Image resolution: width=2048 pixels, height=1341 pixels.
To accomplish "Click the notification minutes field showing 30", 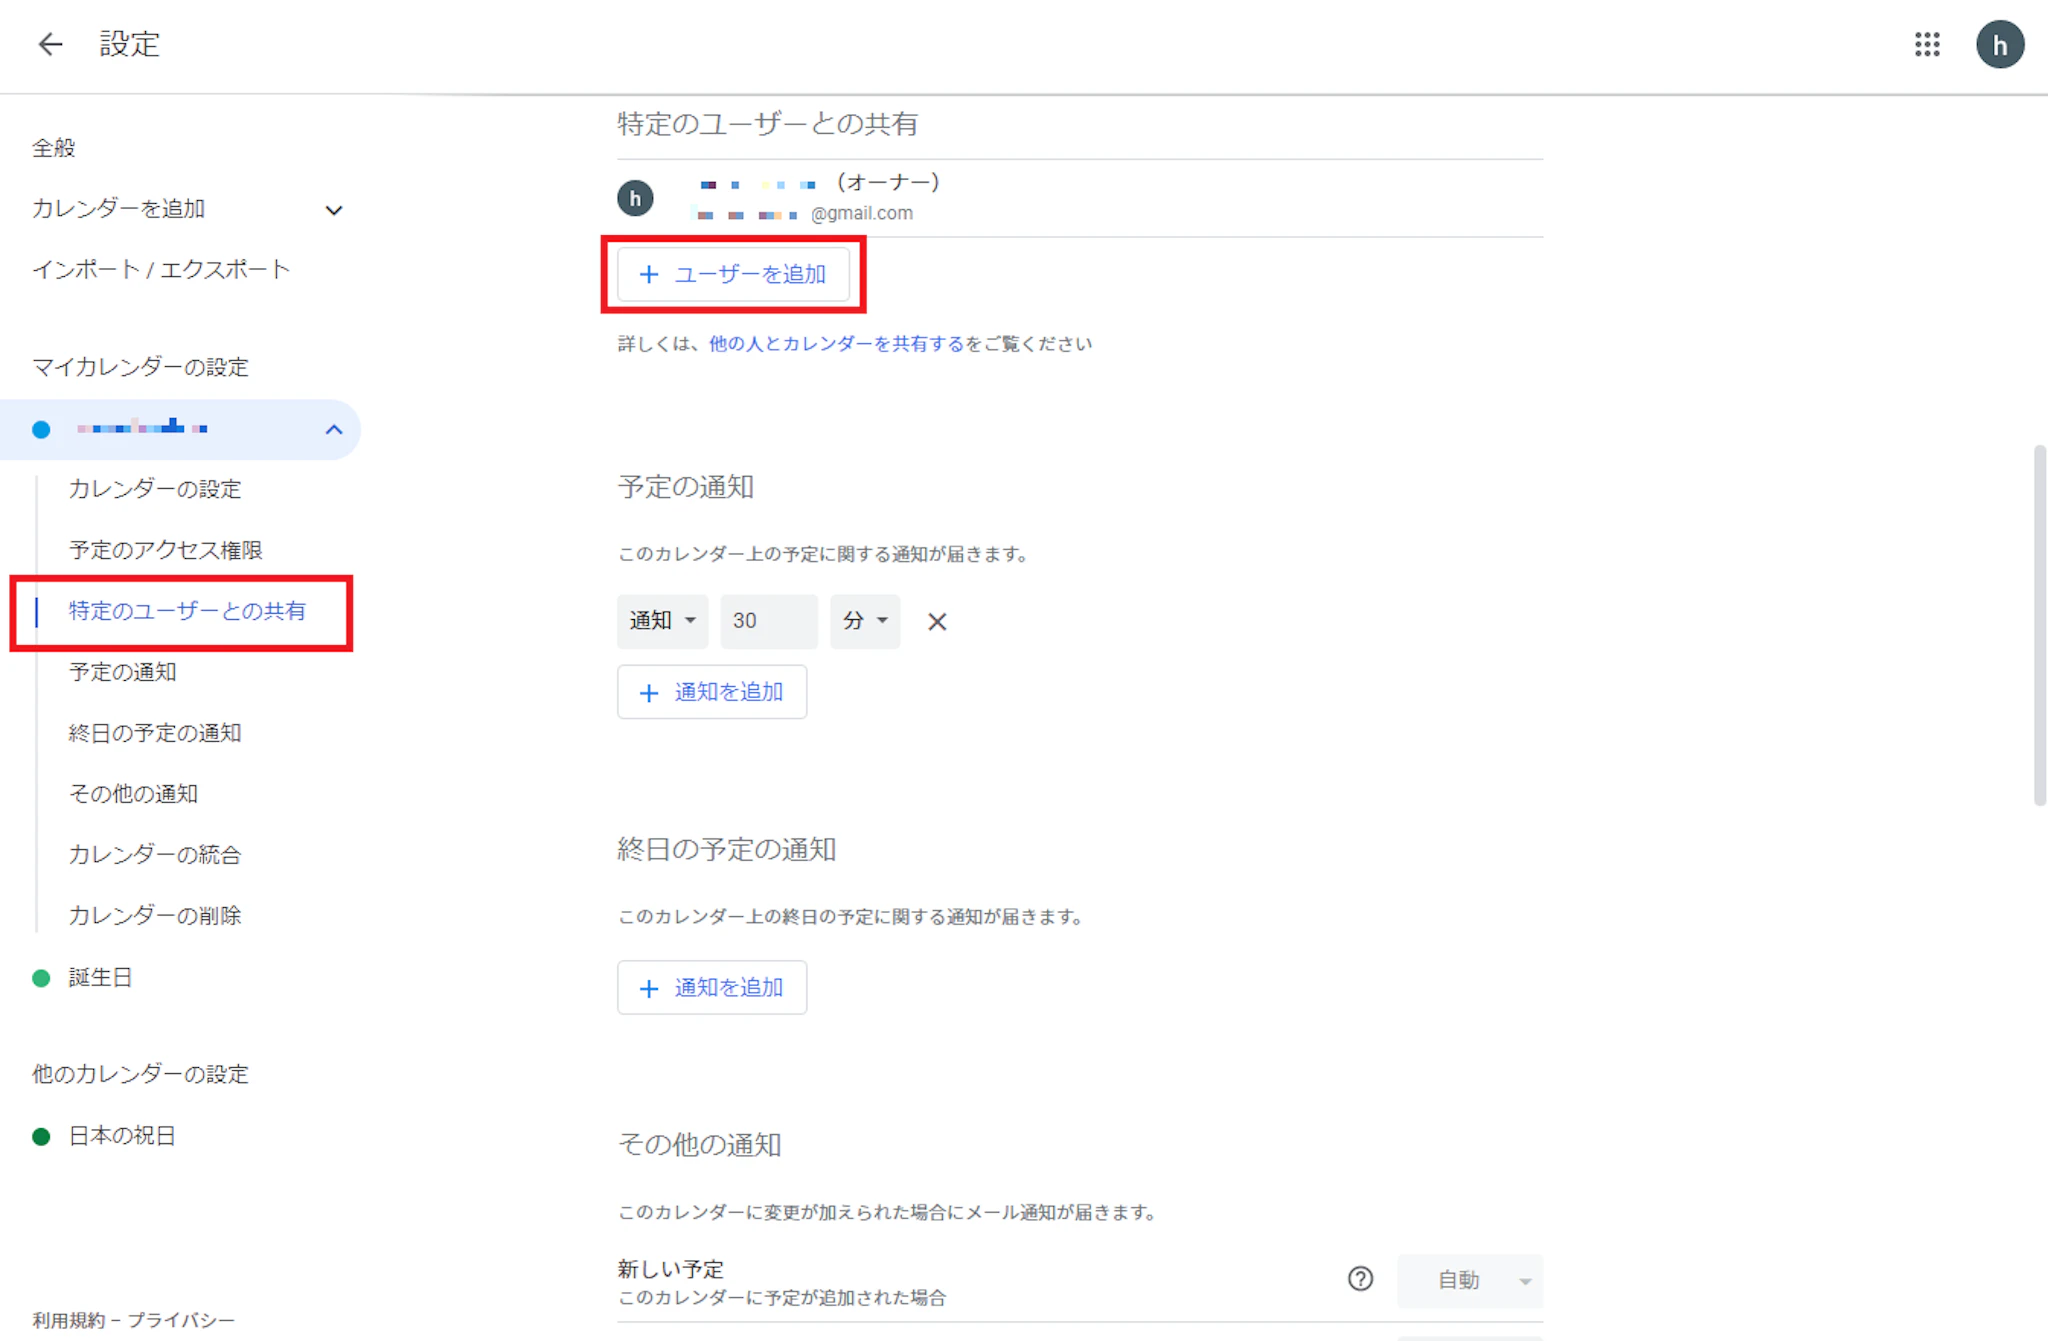I will [x=768, y=621].
